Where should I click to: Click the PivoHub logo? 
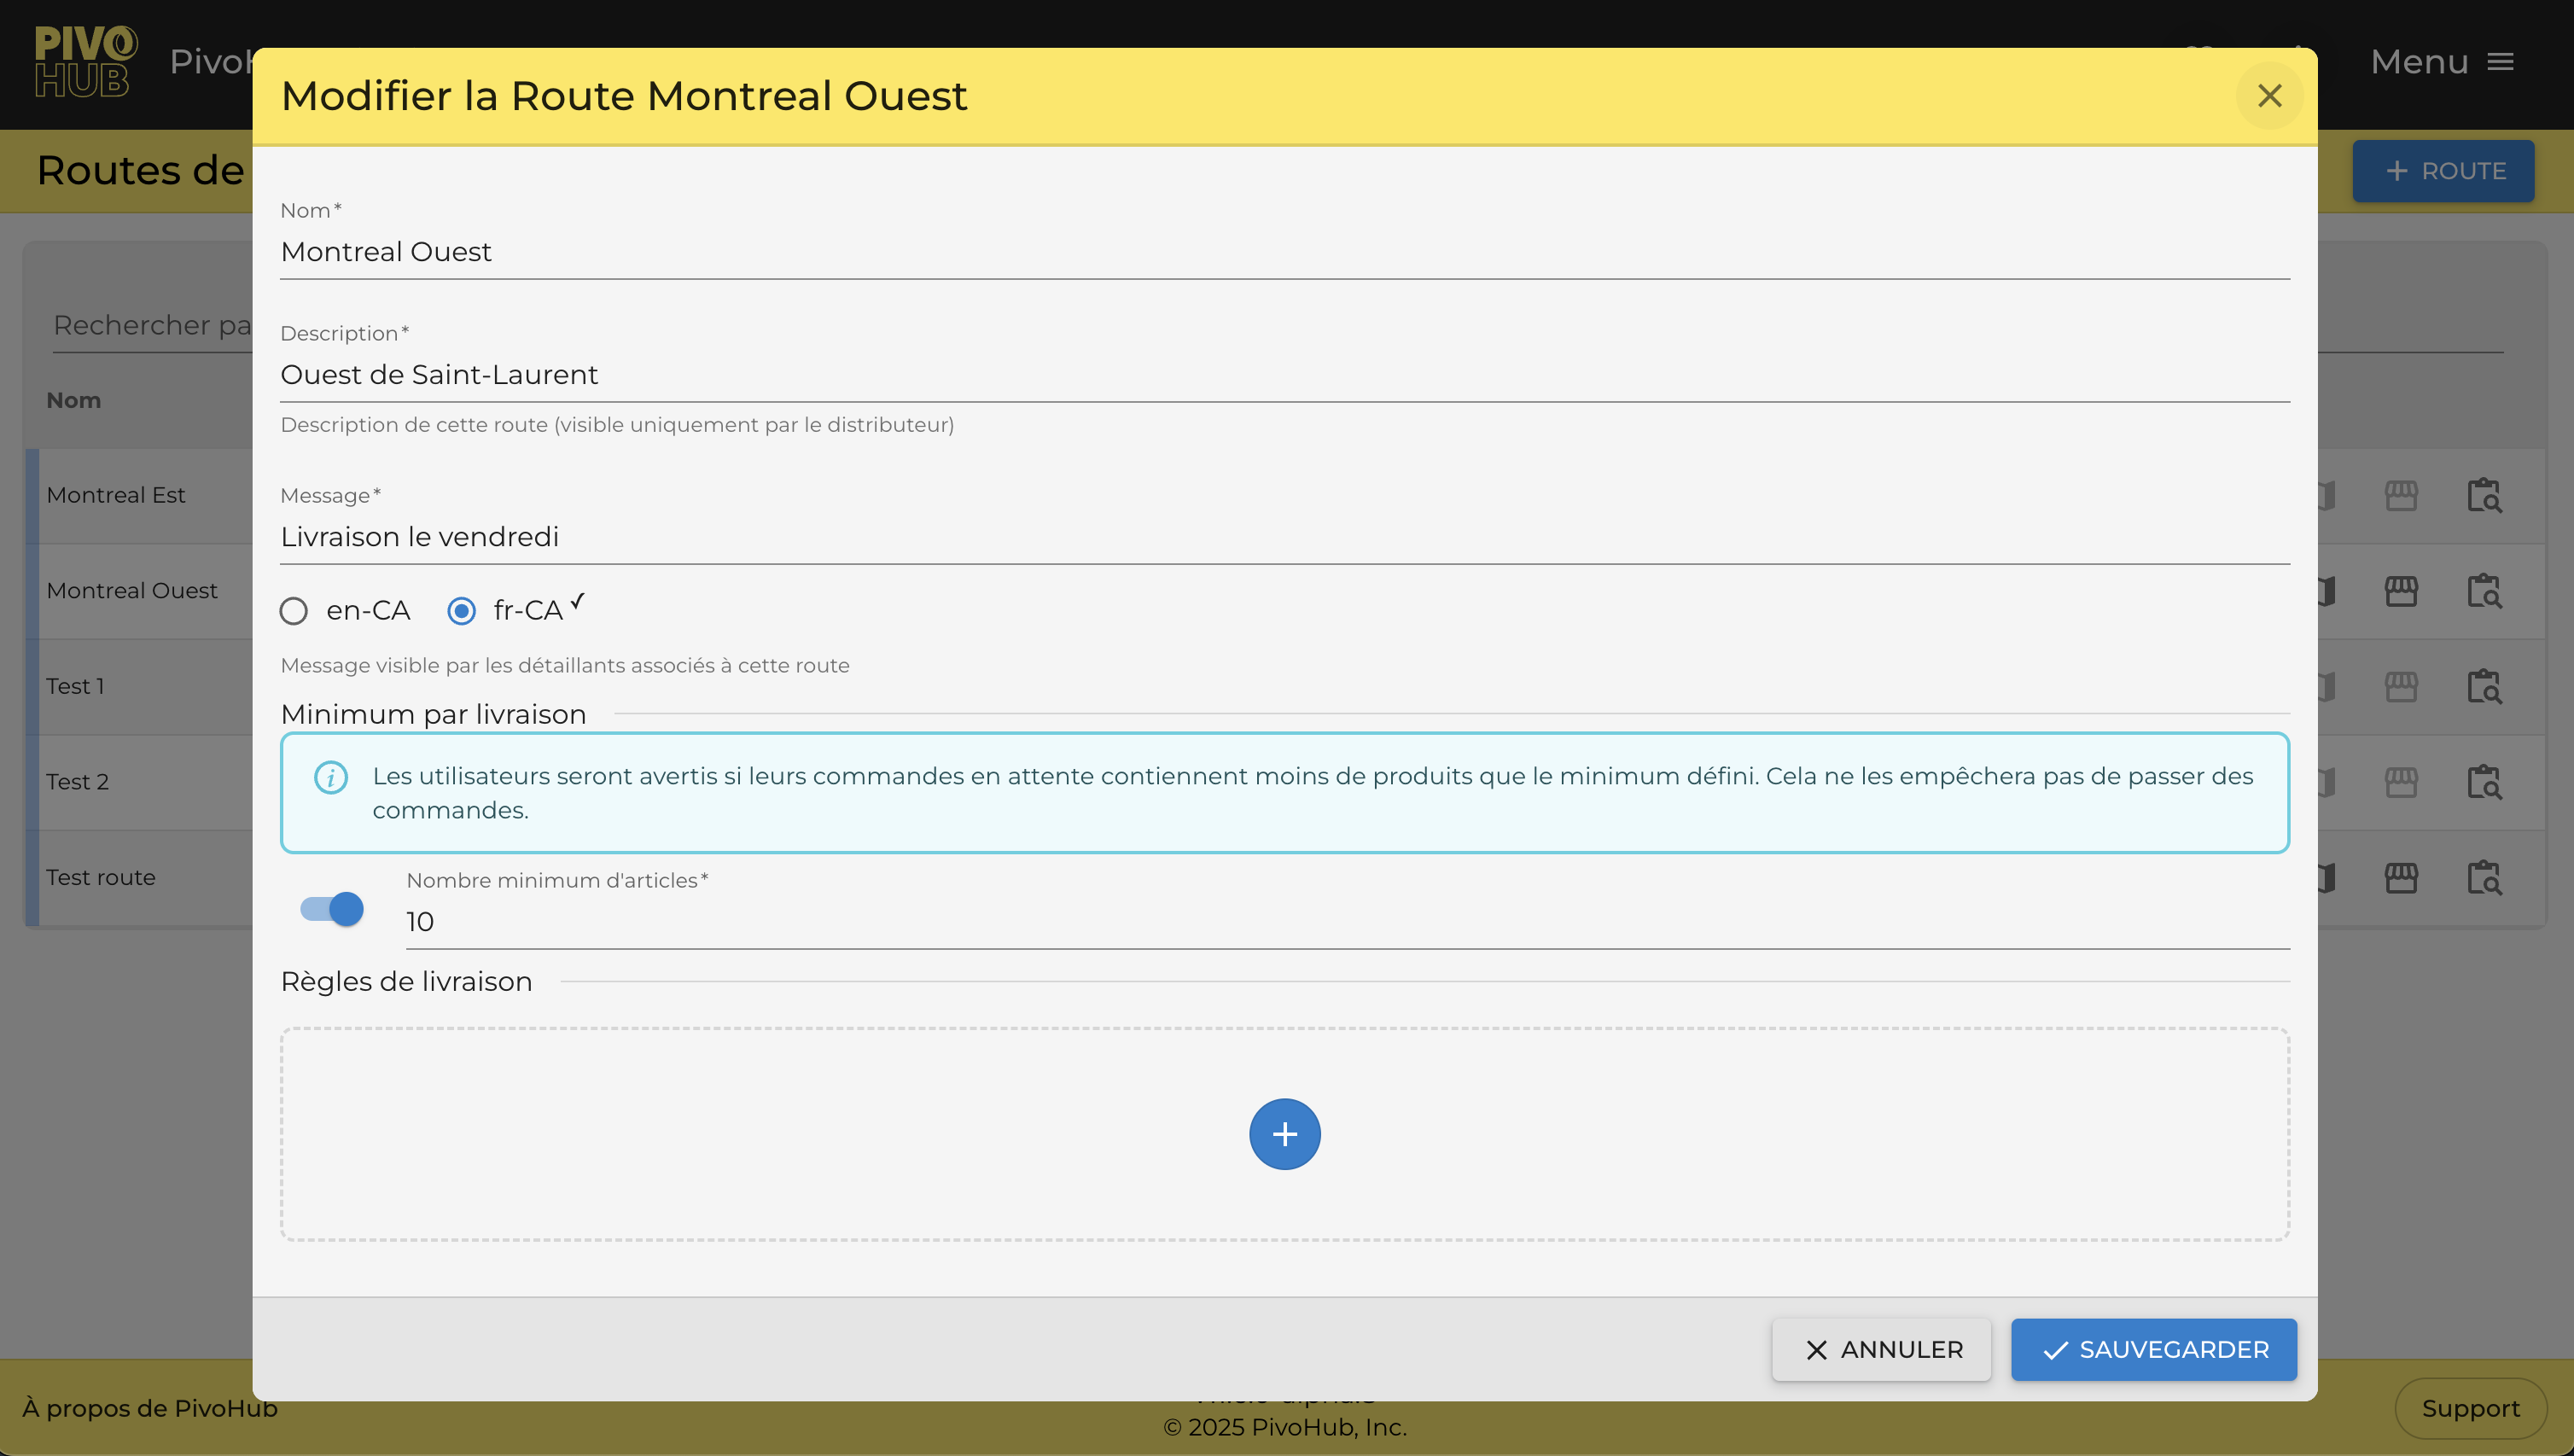click(85, 62)
